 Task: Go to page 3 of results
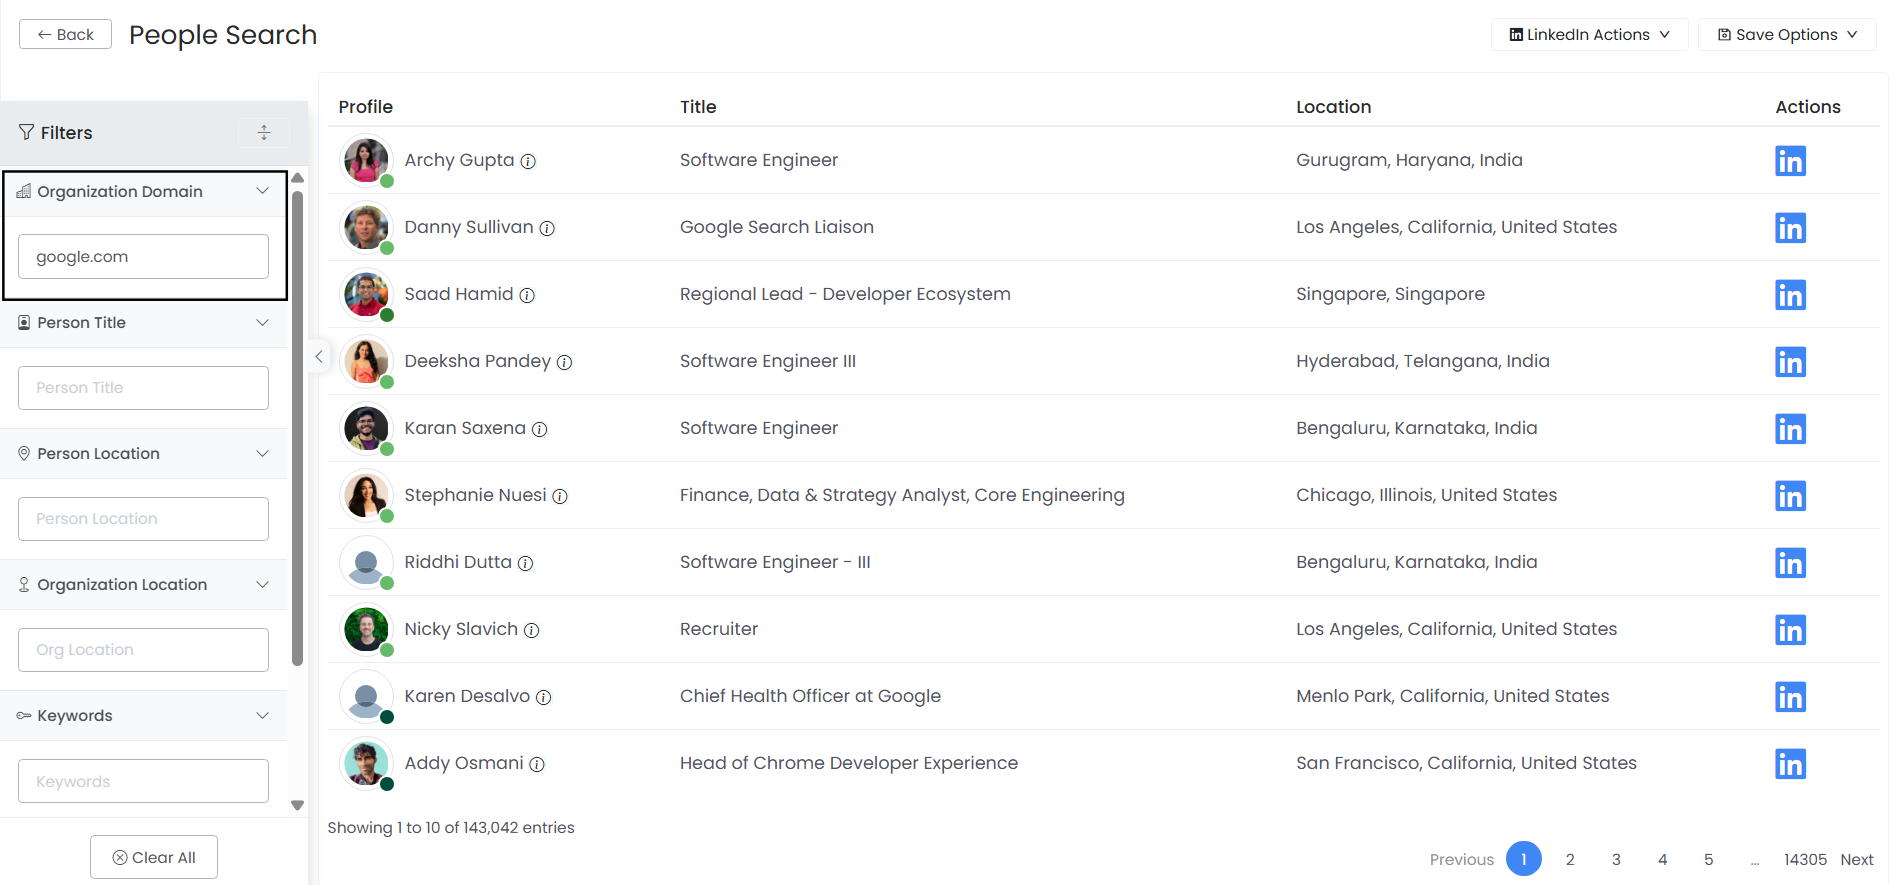pyautogui.click(x=1616, y=859)
